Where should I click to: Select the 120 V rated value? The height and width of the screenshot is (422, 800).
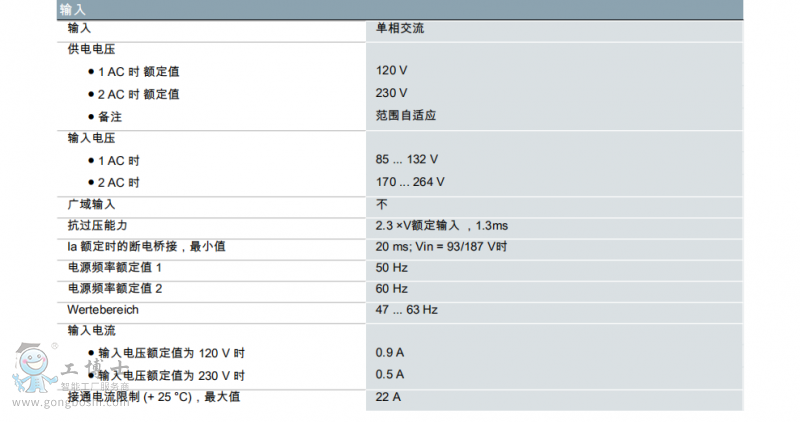point(391,72)
